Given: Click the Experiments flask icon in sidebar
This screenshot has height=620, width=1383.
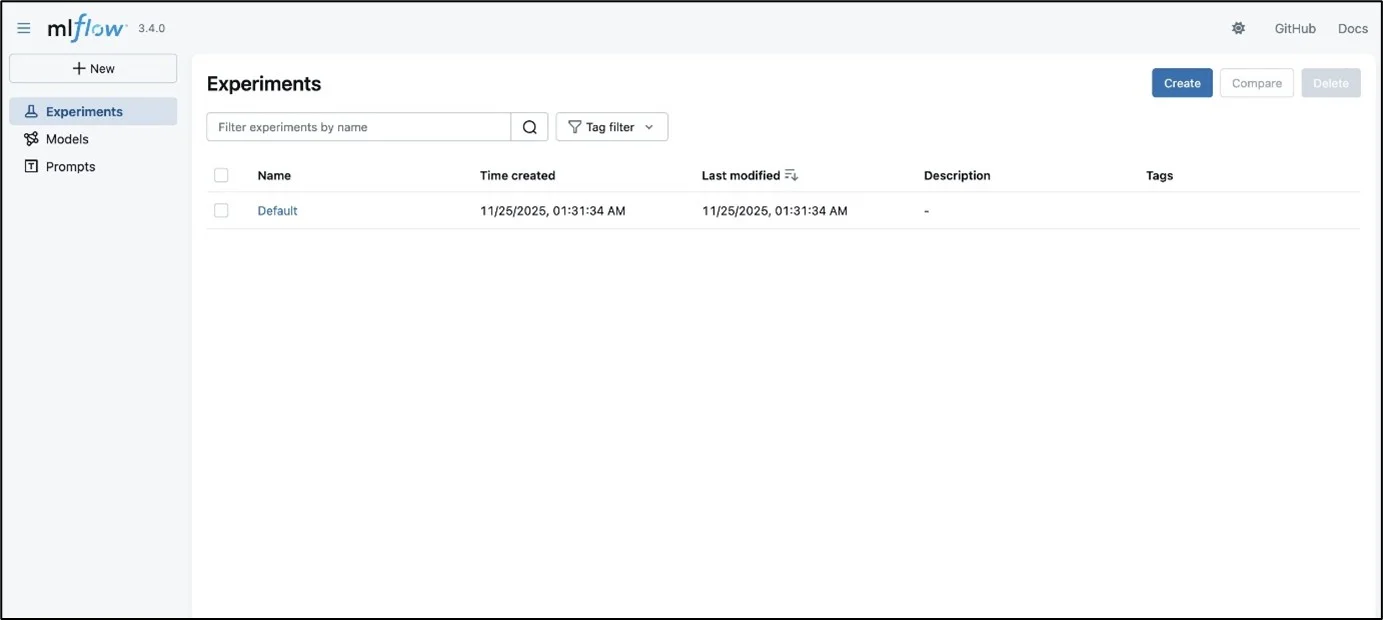Looking at the screenshot, I should (31, 112).
